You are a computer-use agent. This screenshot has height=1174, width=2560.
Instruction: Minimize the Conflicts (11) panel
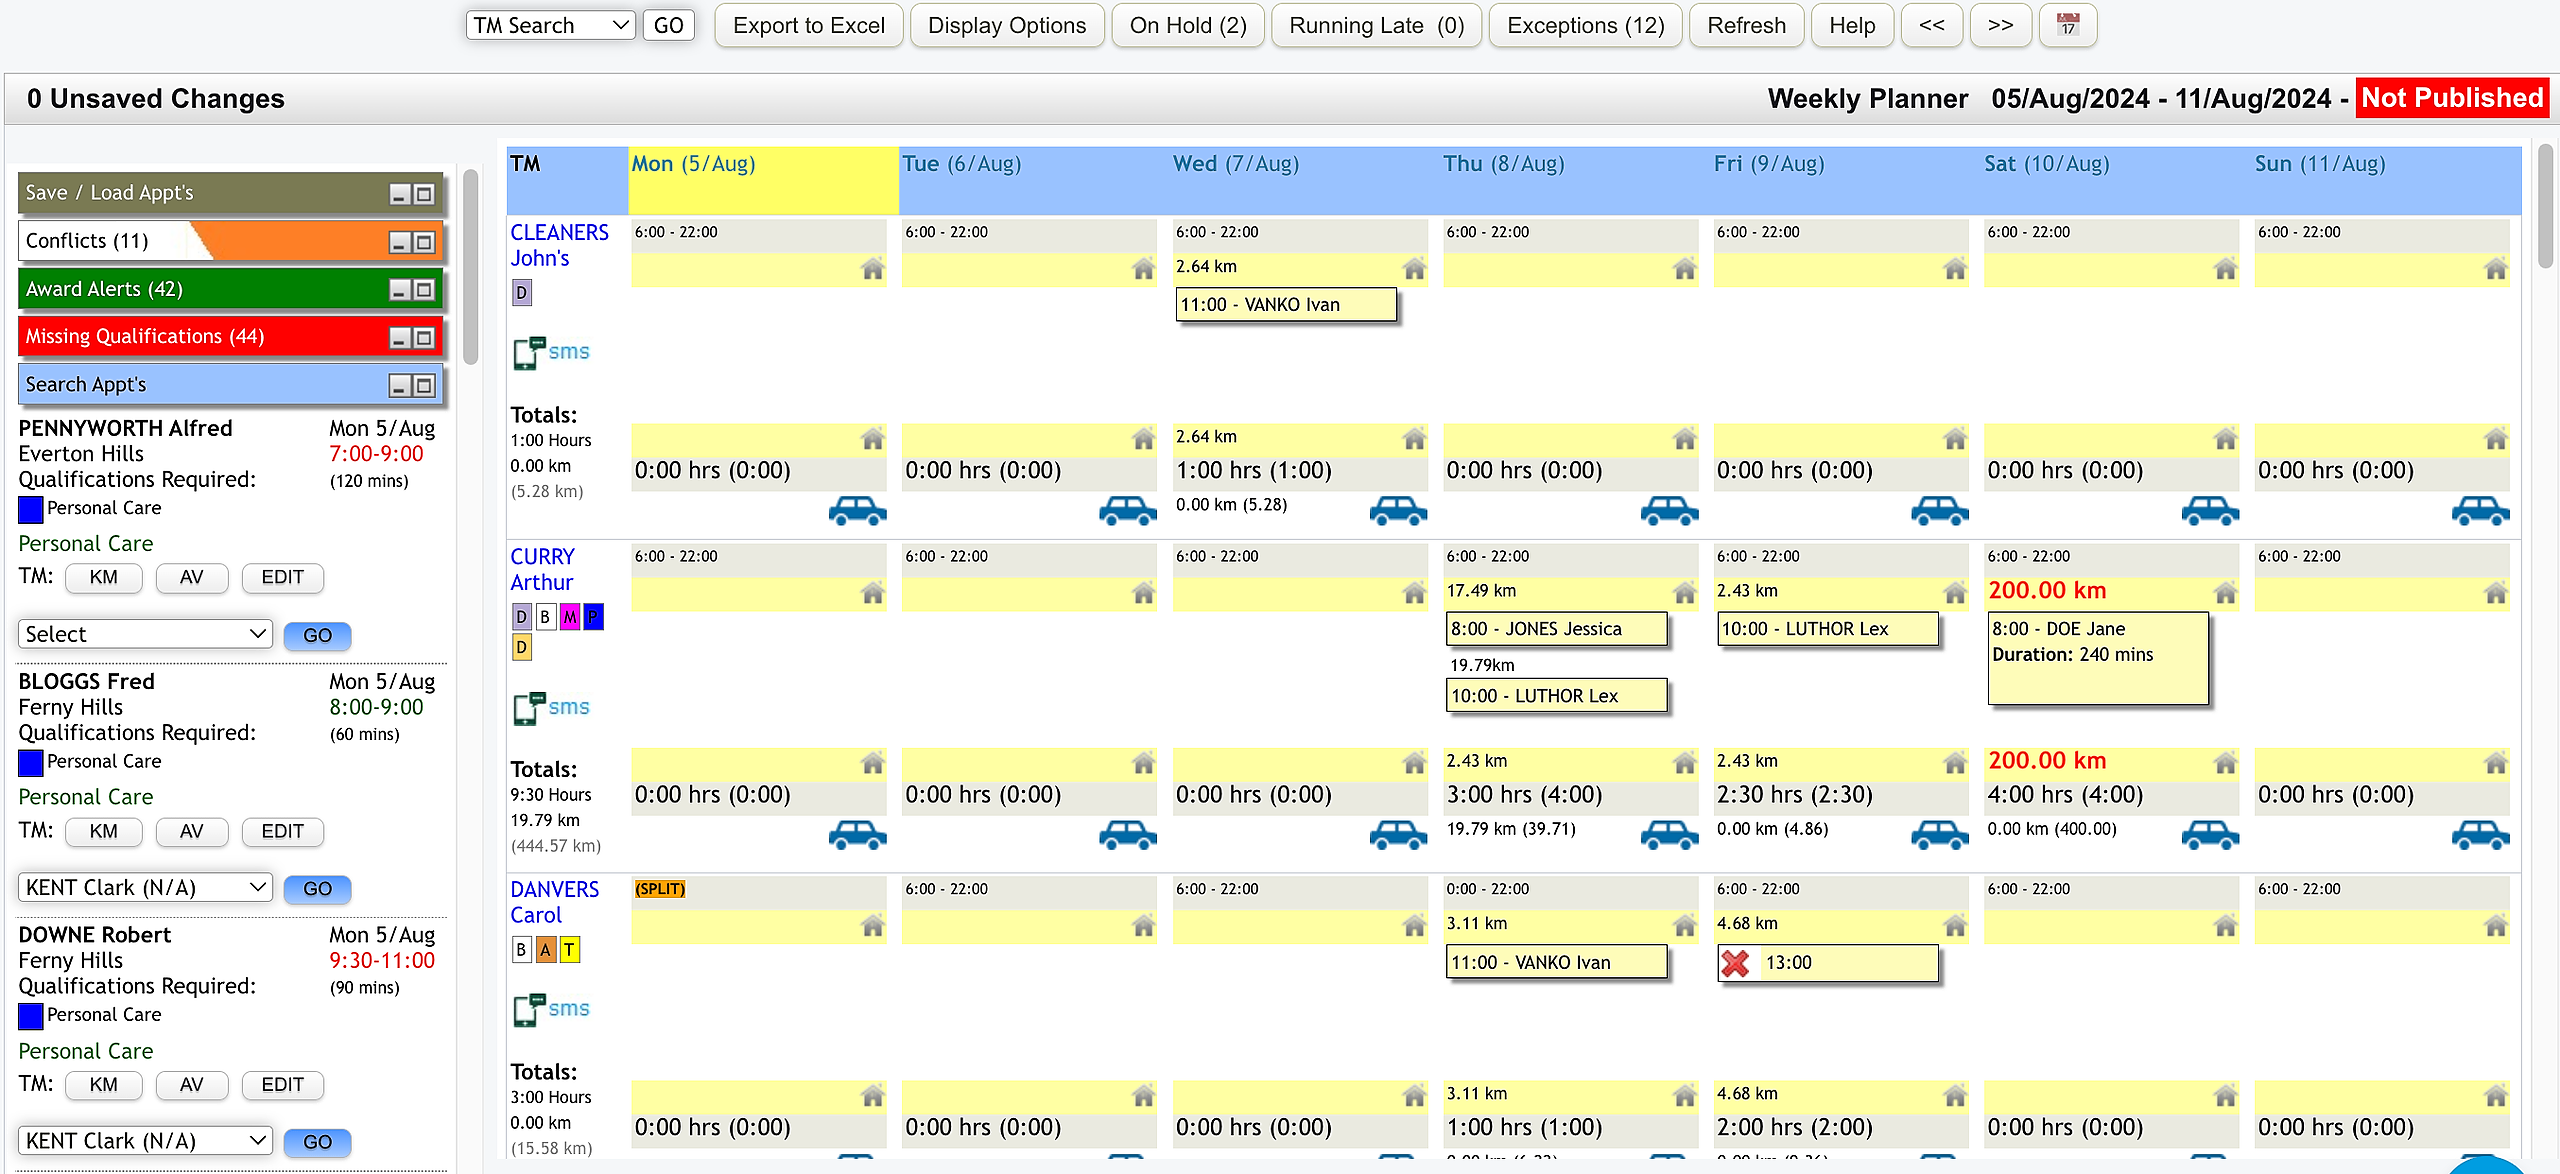pos(399,242)
